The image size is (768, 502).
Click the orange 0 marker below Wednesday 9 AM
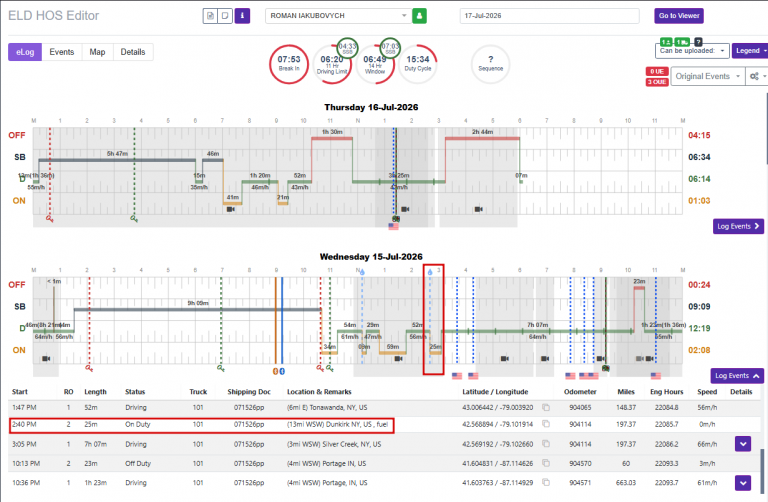275,372
